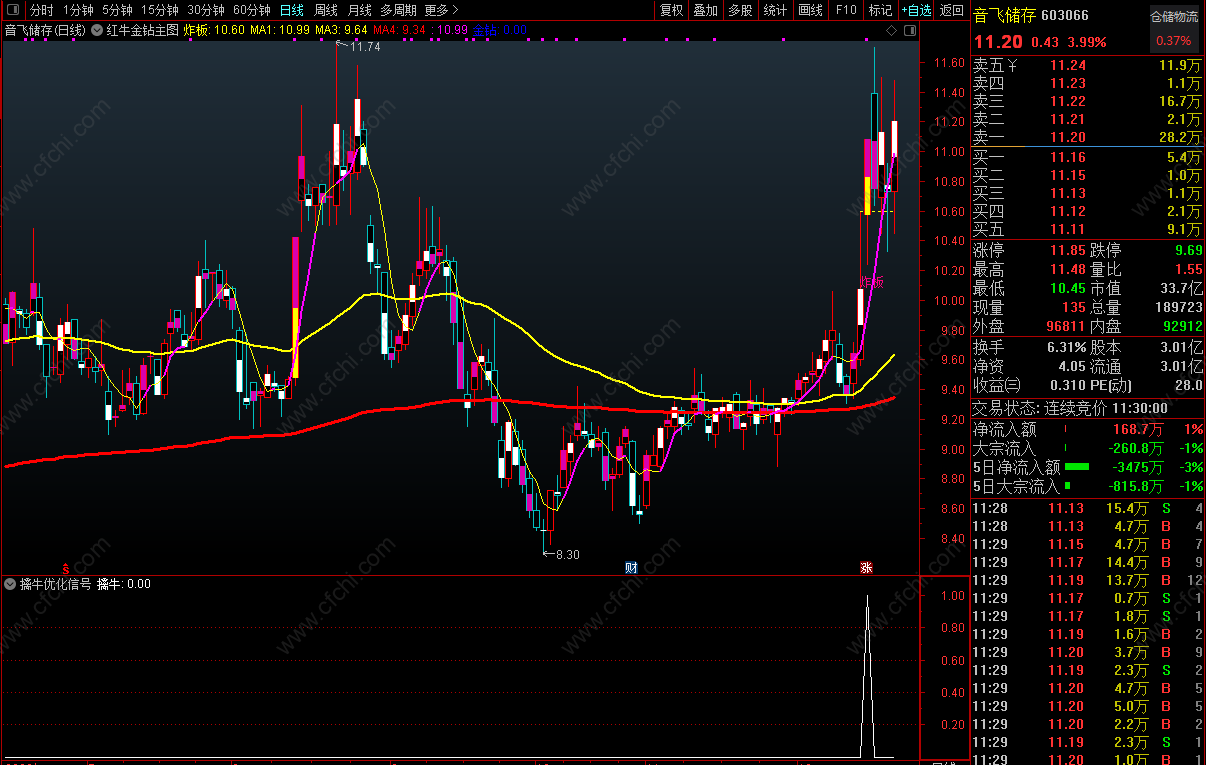Image resolution: width=1206 pixels, height=765 pixels.
Task: Click the 买四 price 11.12
Action: pos(1068,212)
